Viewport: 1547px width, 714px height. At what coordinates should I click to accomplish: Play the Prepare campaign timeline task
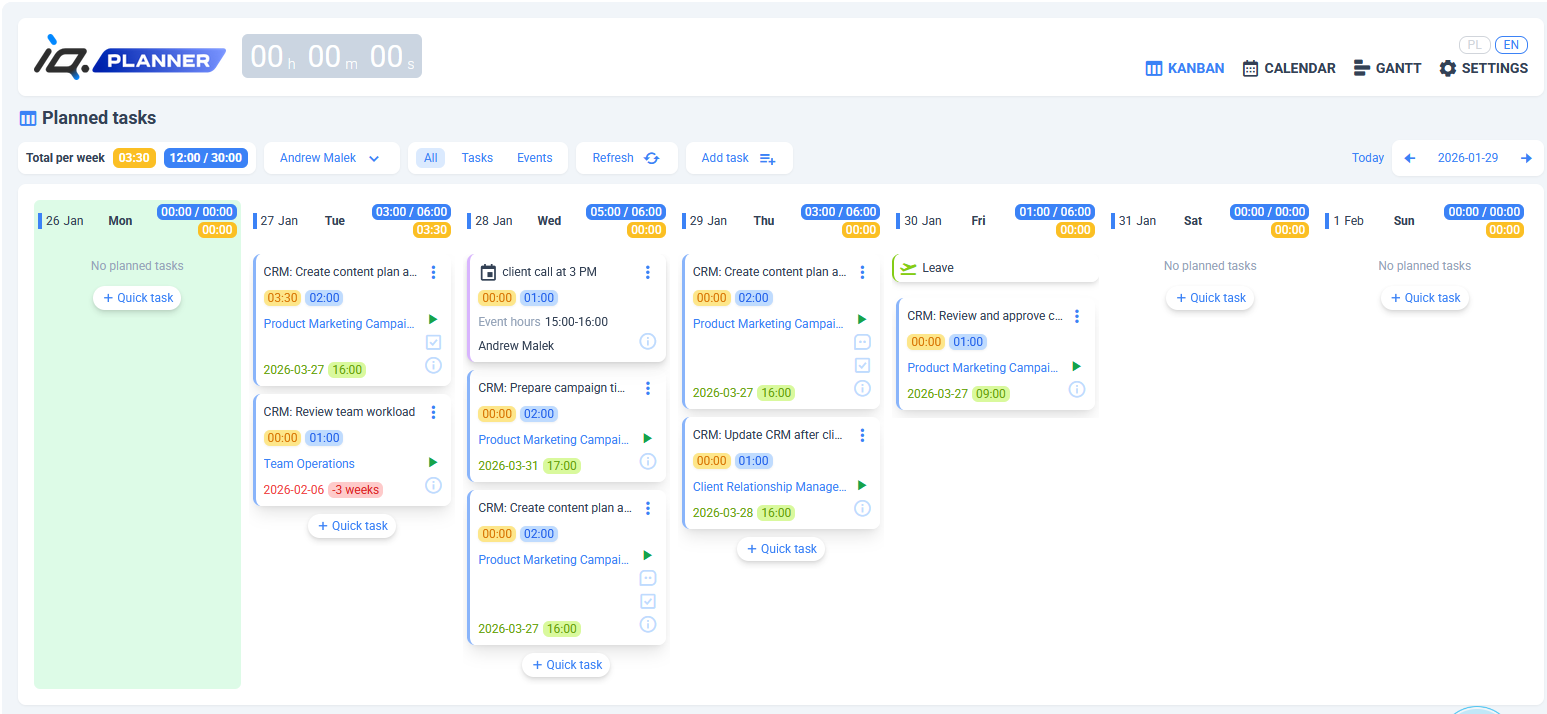point(647,439)
